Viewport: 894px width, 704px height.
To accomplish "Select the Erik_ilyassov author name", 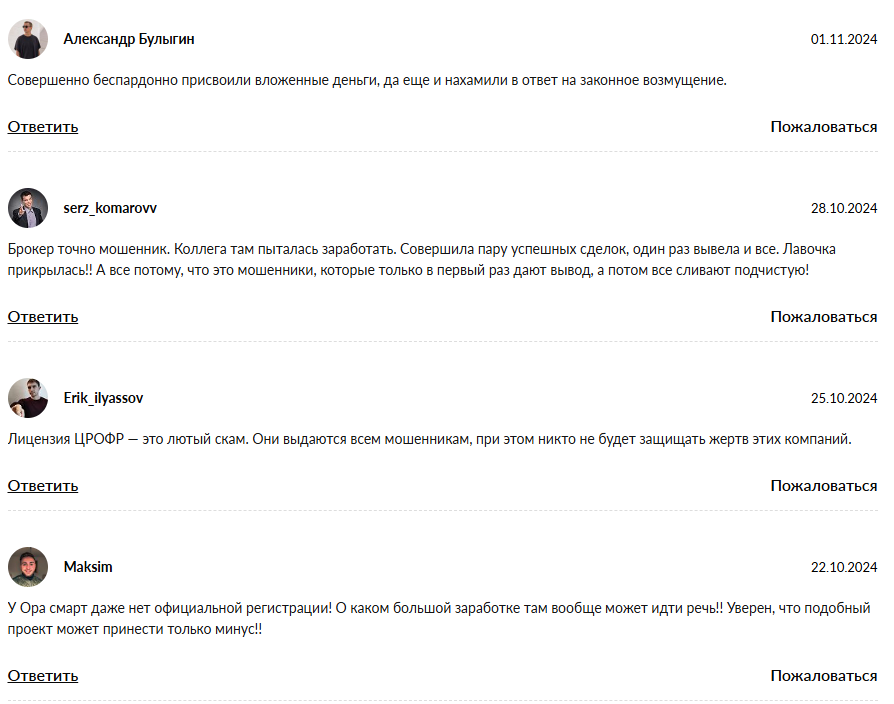I will [x=103, y=398].
